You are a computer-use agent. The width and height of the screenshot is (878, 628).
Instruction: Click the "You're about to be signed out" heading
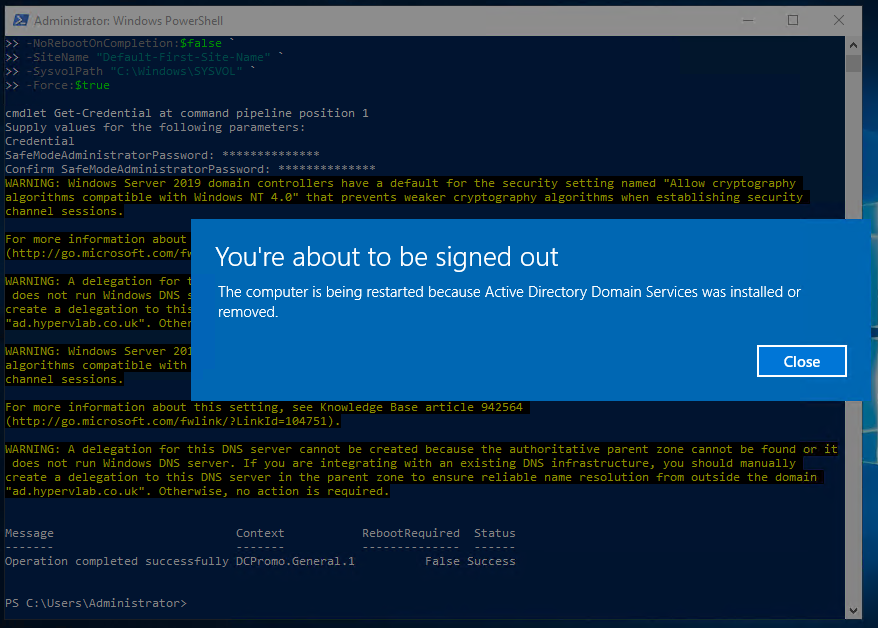click(386, 257)
